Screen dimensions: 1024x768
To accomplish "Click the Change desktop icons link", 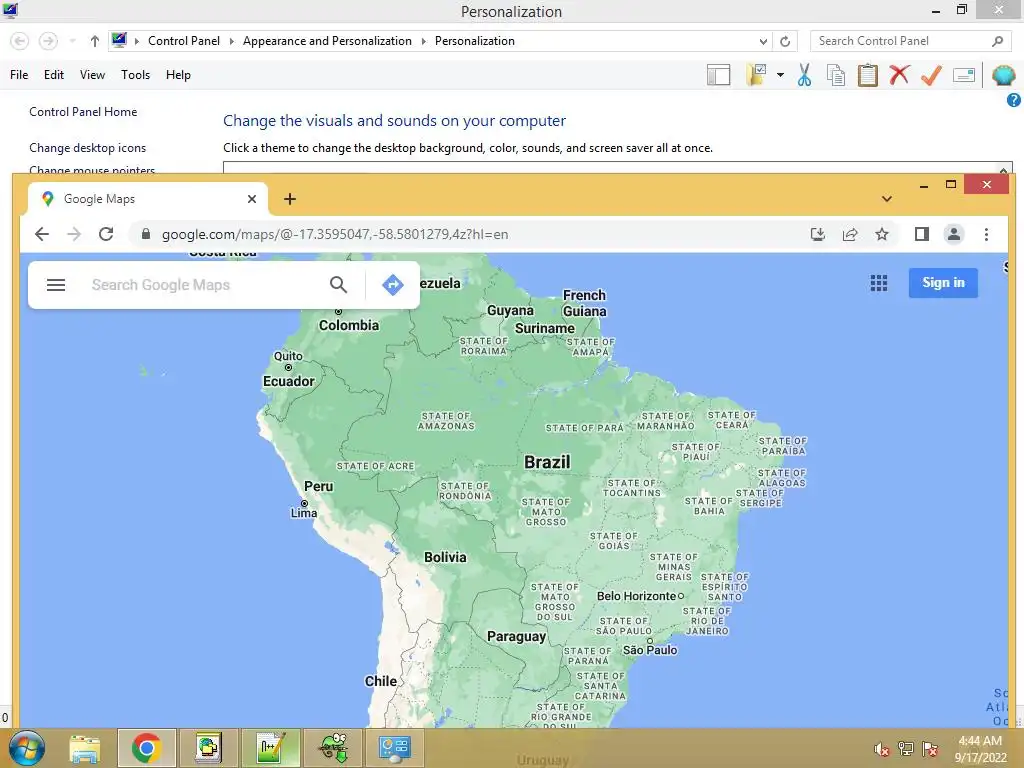I will 88,148.
